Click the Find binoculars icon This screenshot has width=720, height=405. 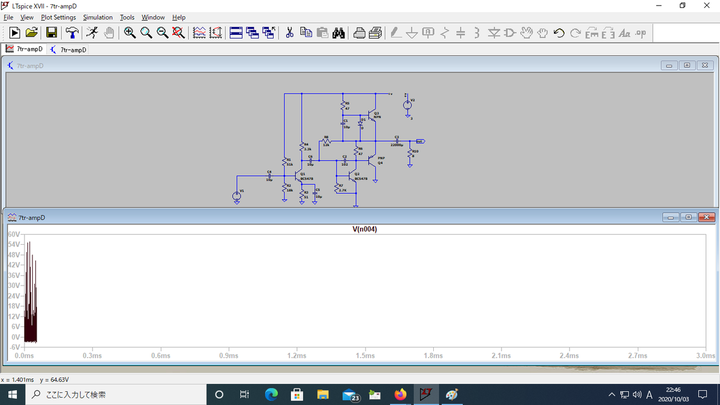tap(338, 33)
